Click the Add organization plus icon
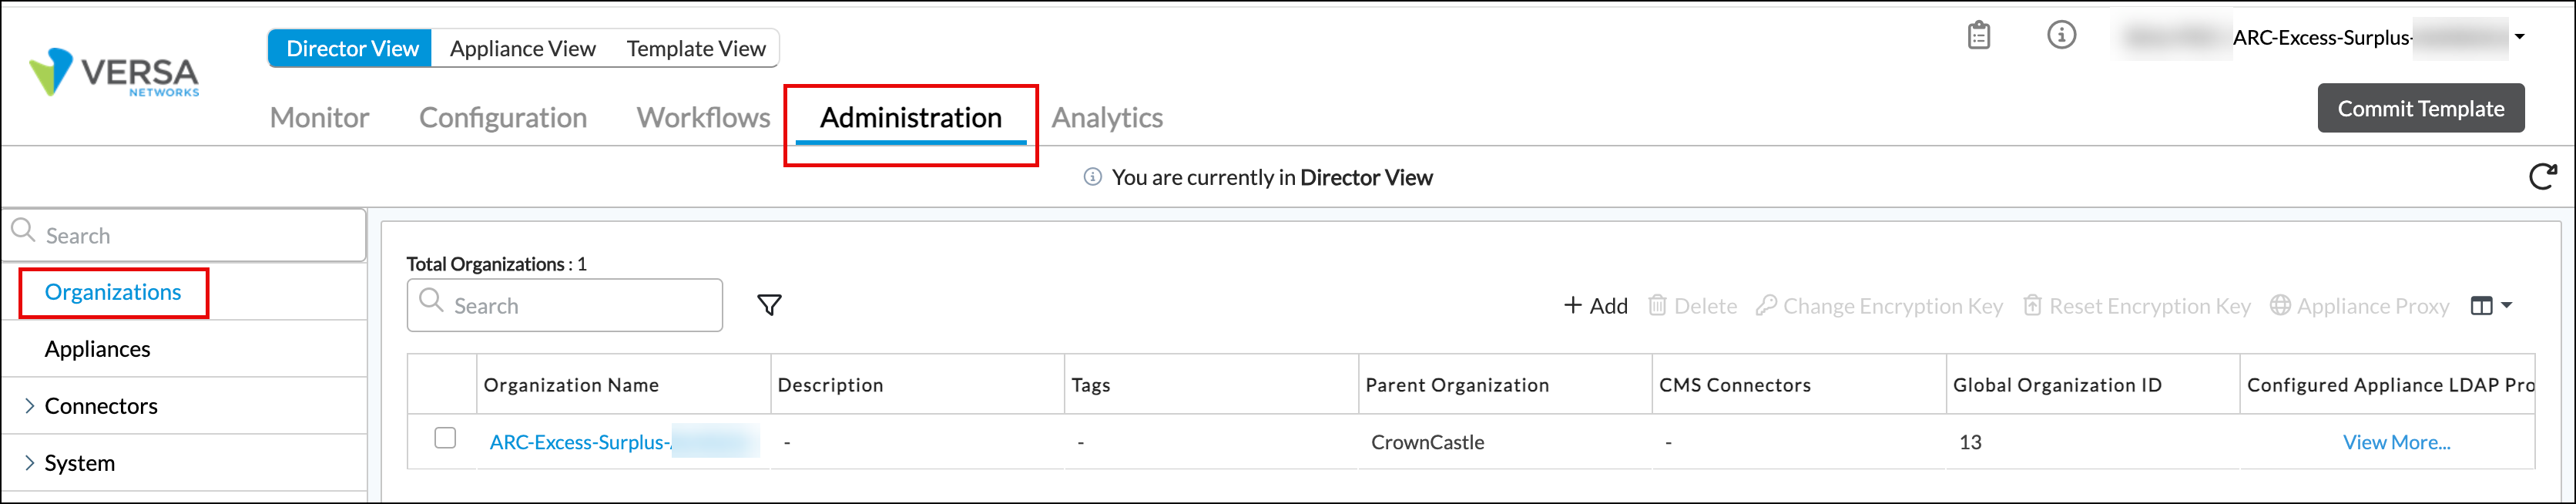 pyautogui.click(x=1573, y=305)
